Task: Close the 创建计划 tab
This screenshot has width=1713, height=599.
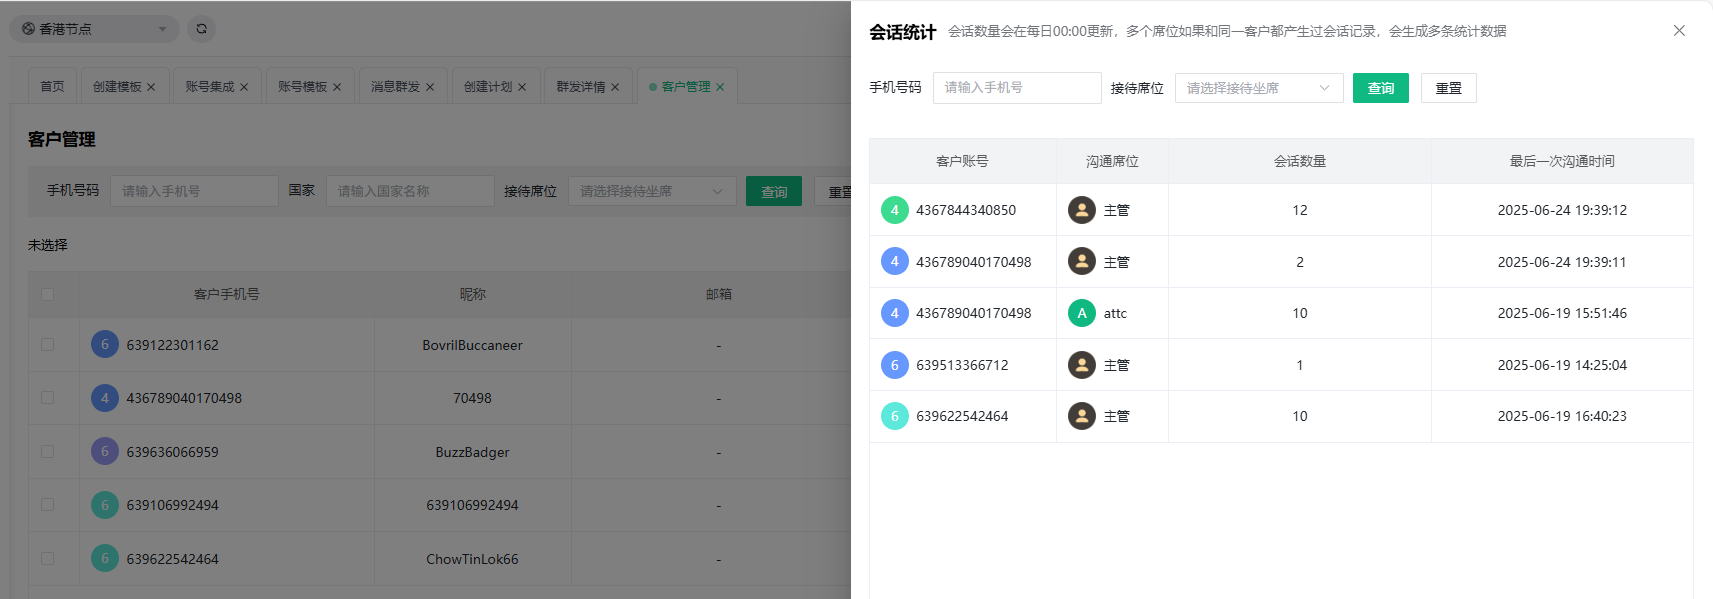Action: (x=522, y=87)
